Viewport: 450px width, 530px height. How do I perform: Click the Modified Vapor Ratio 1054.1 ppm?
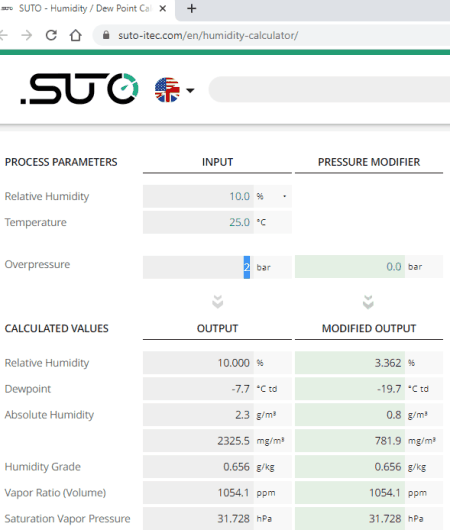[350, 493]
